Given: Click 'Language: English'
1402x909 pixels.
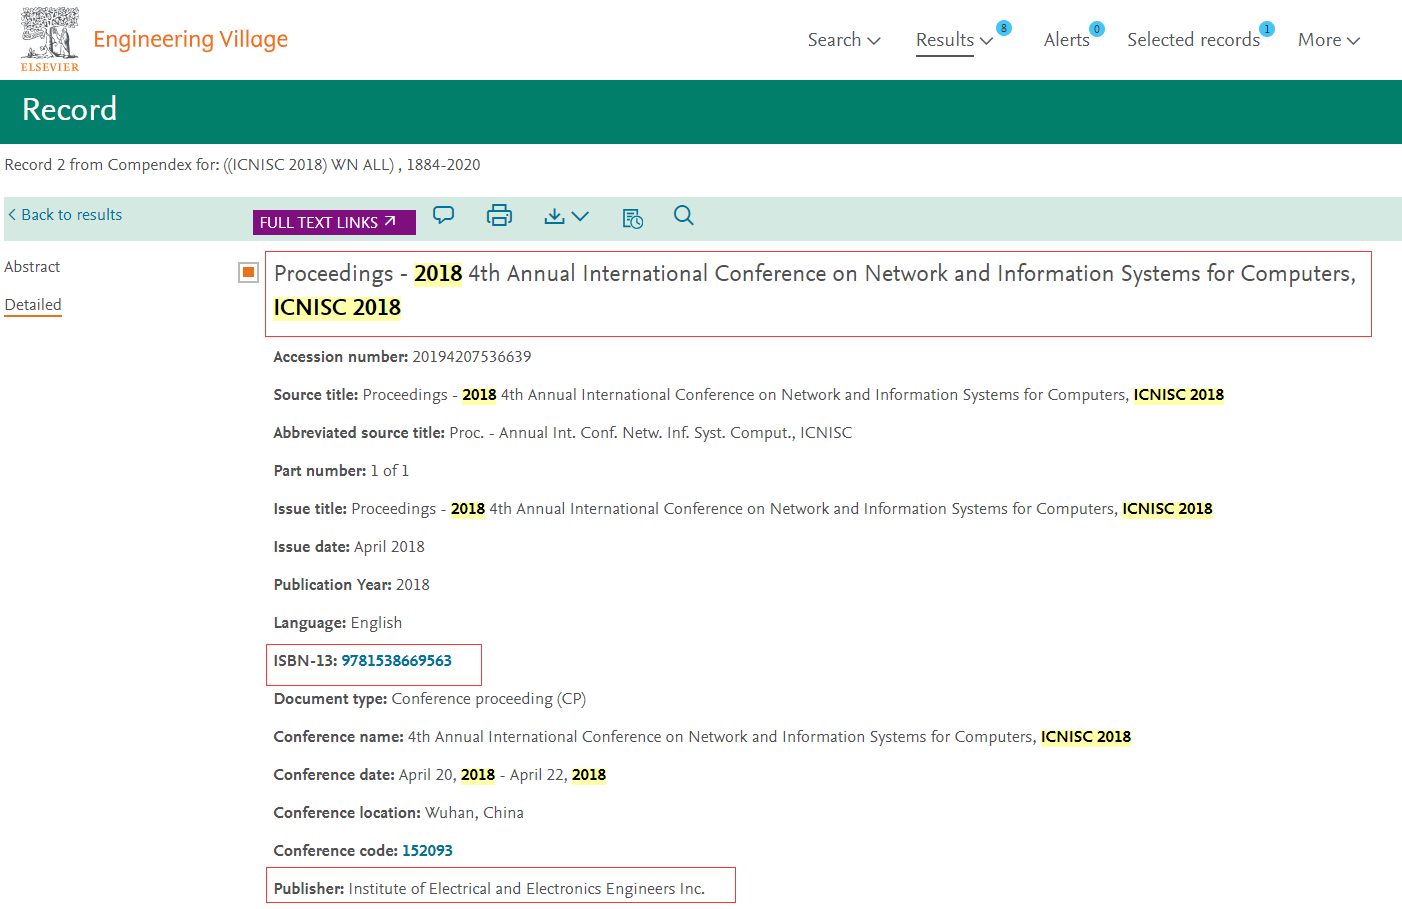Looking at the screenshot, I should [x=338, y=623].
